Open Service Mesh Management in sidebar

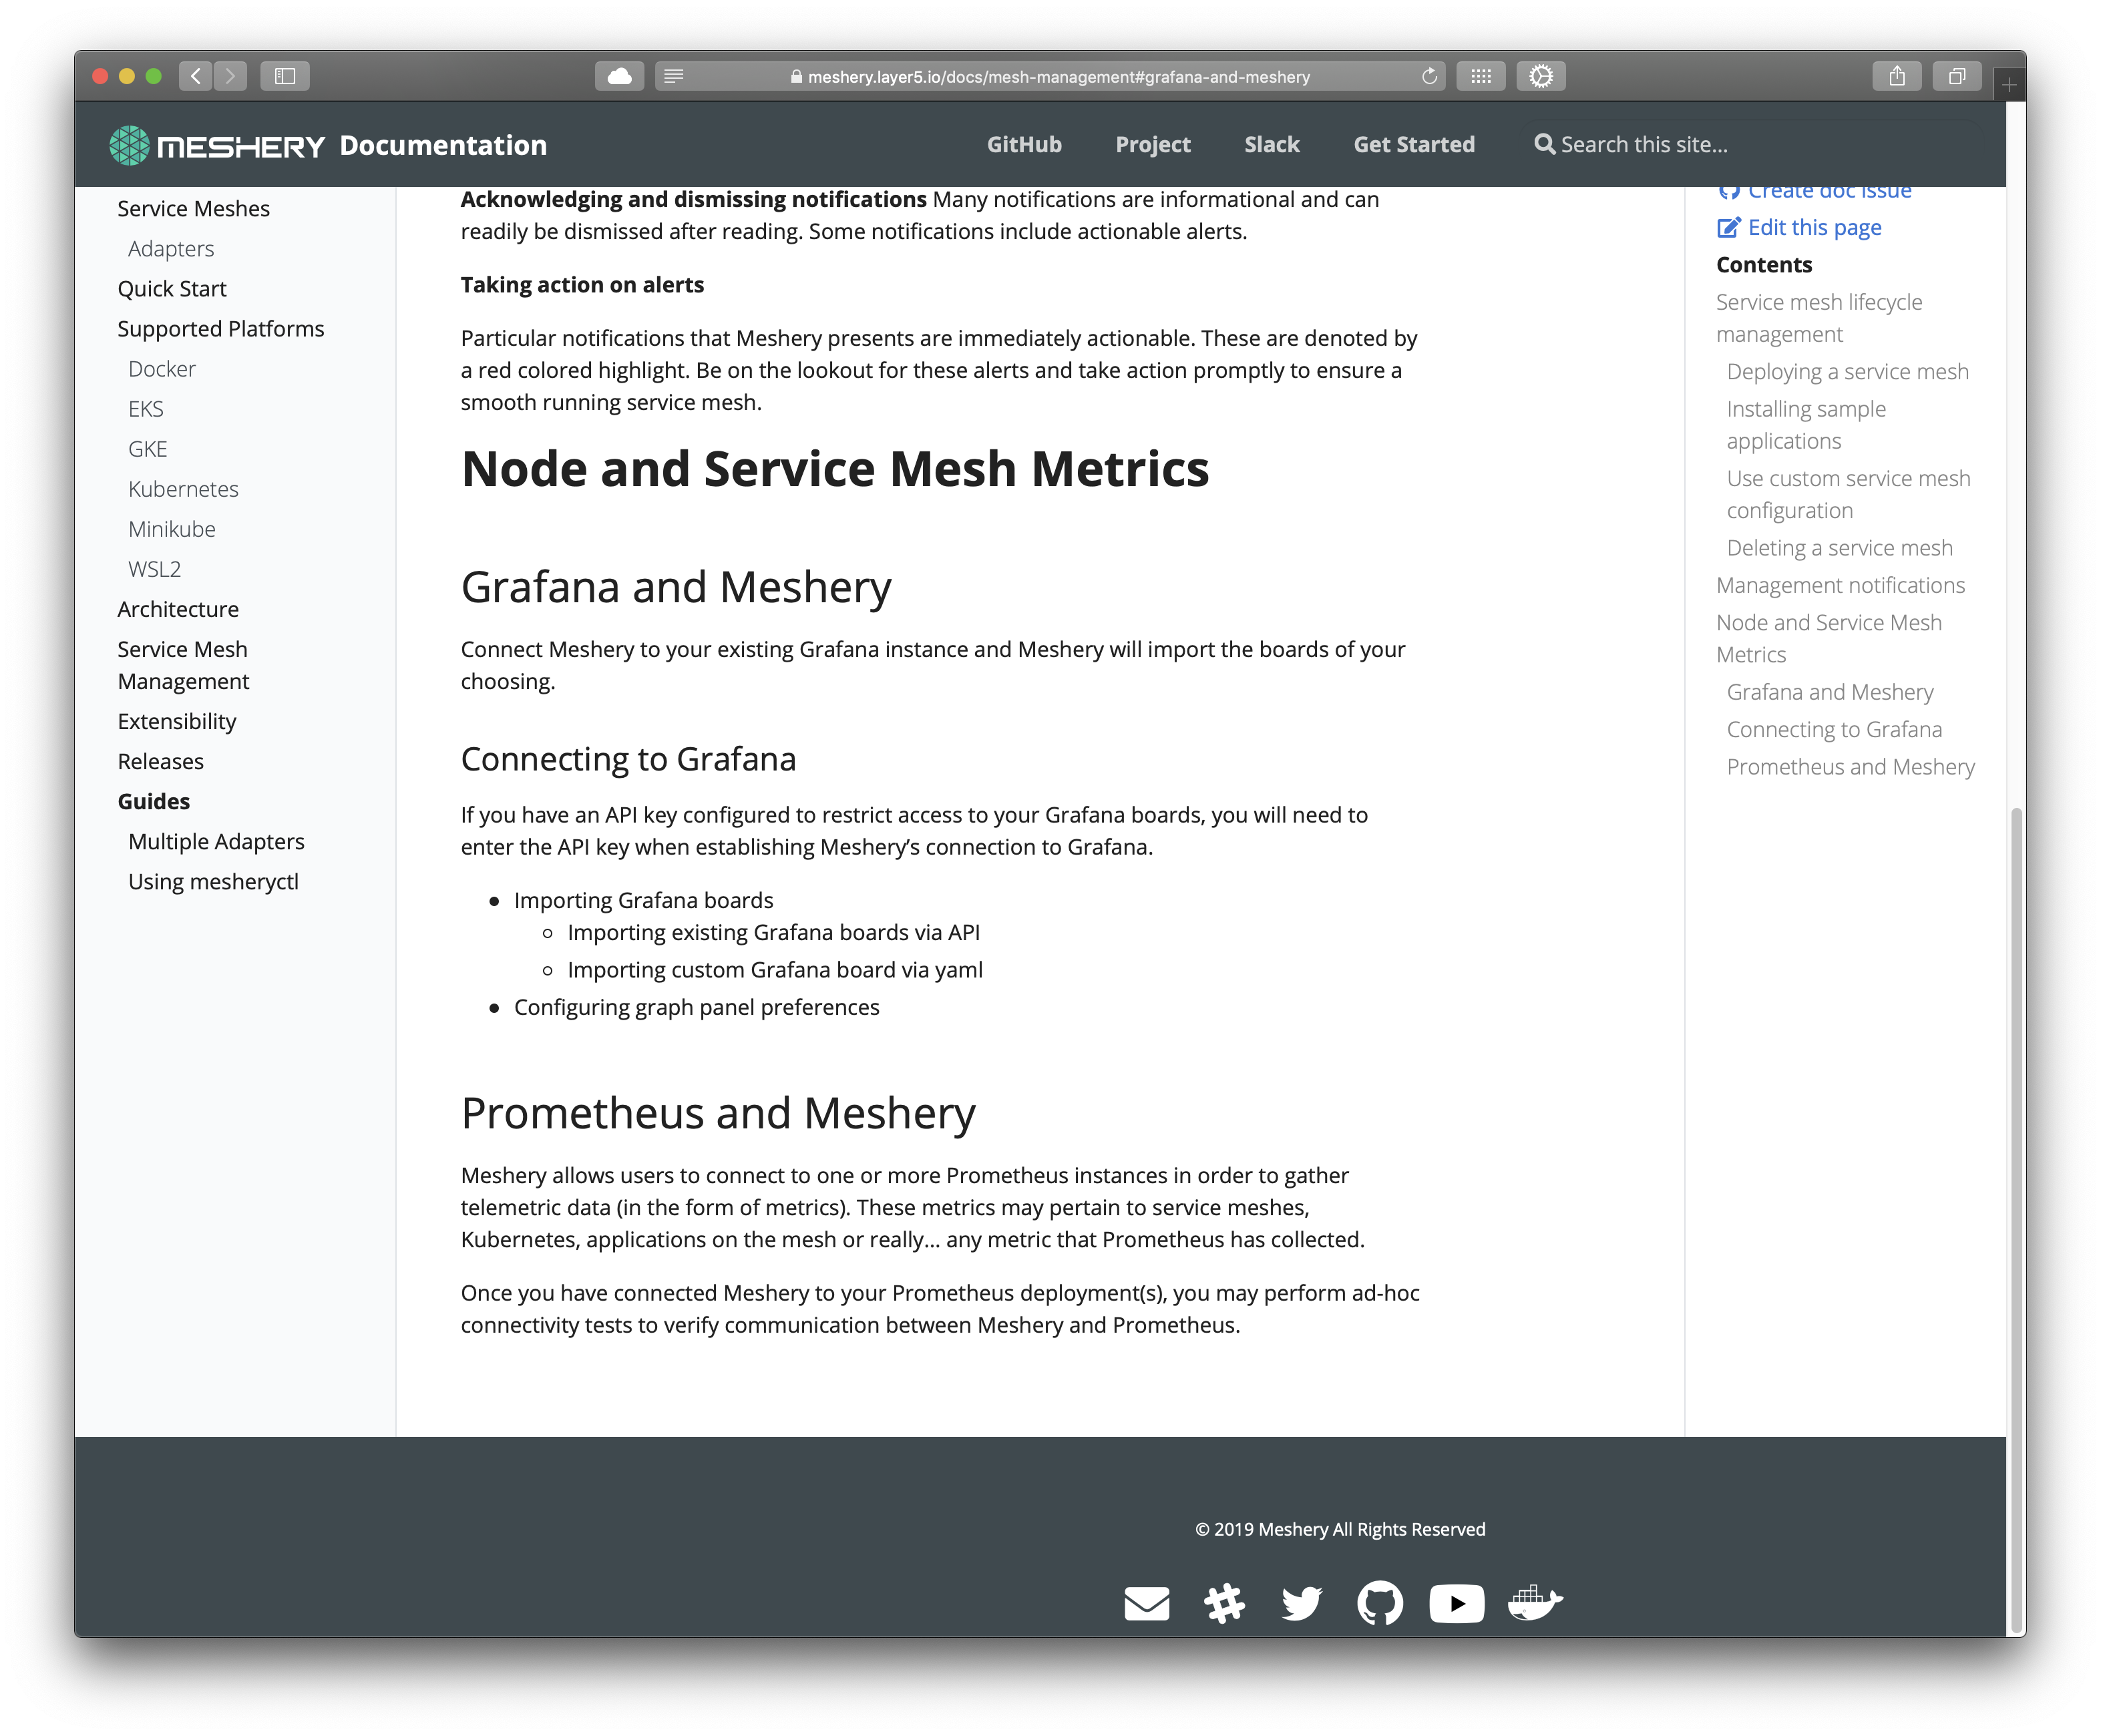[184, 665]
